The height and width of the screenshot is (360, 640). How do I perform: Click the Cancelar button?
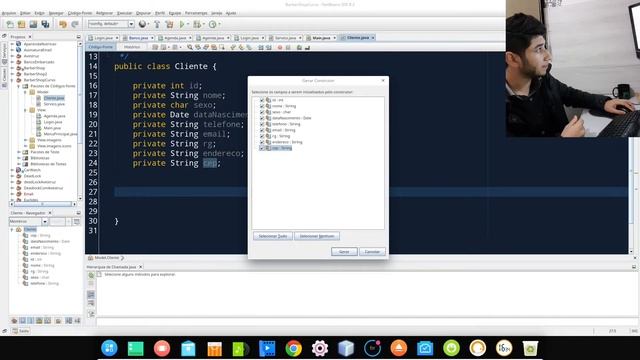[372, 252]
